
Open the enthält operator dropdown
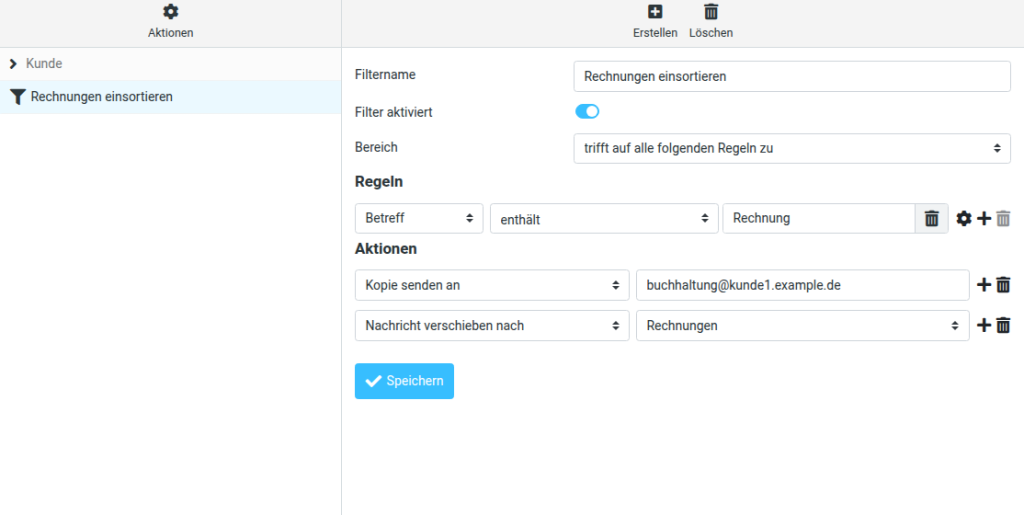click(x=604, y=218)
